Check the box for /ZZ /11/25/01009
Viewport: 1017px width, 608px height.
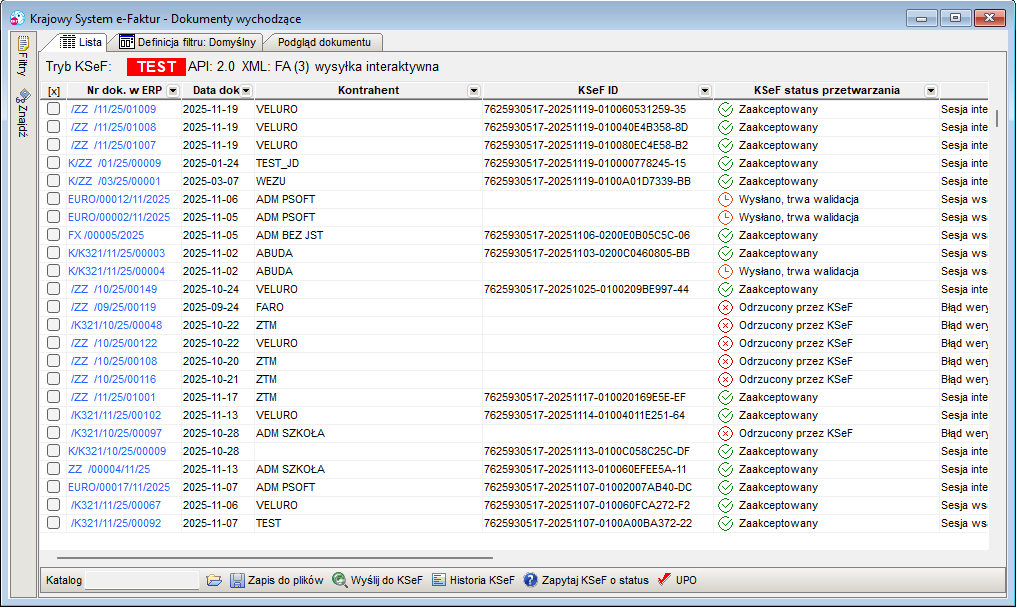pyautogui.click(x=53, y=109)
